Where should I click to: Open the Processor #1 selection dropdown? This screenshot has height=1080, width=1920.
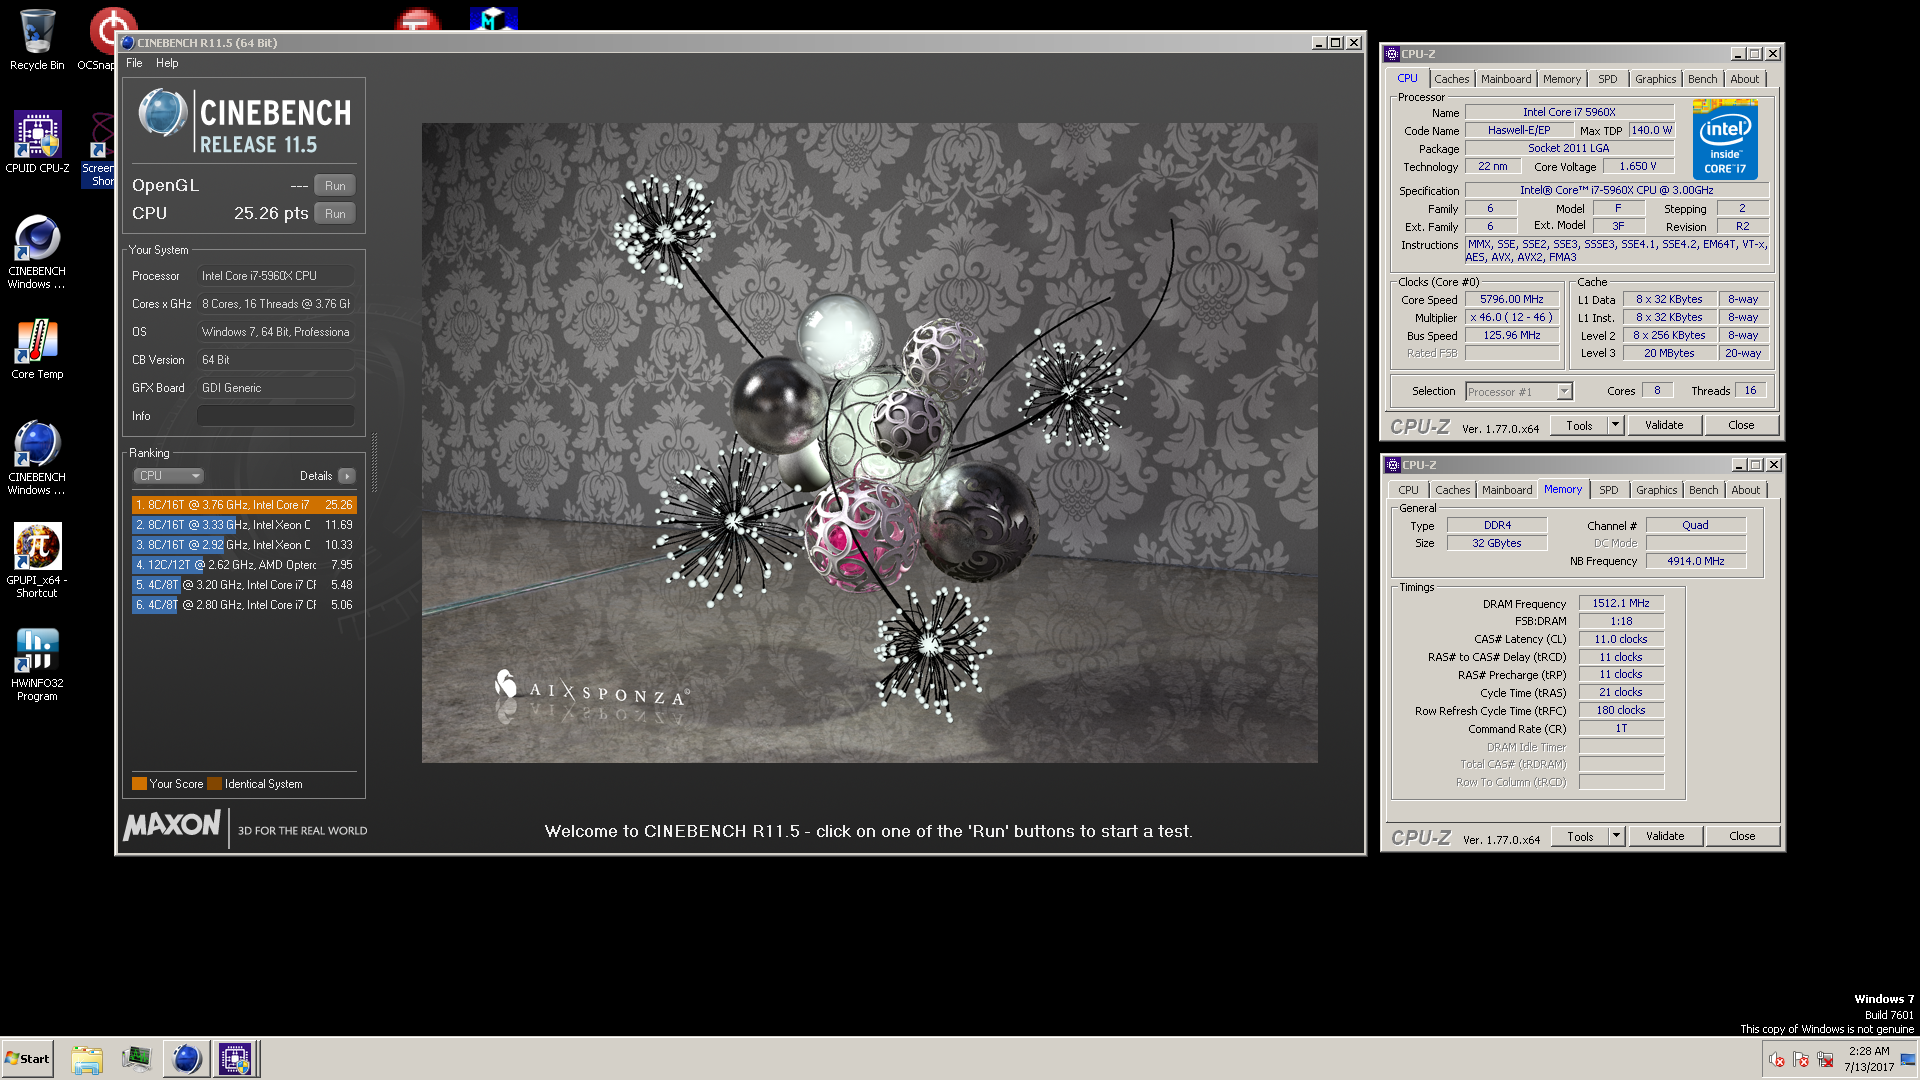1519,392
